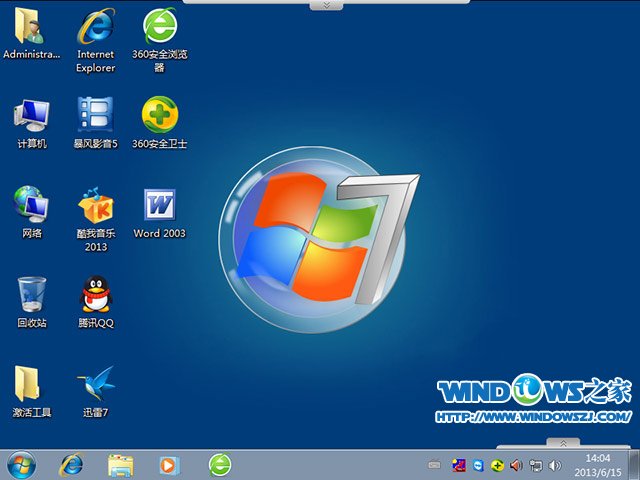
Task: Click 360 browser pinned in taskbar
Action: (220, 465)
